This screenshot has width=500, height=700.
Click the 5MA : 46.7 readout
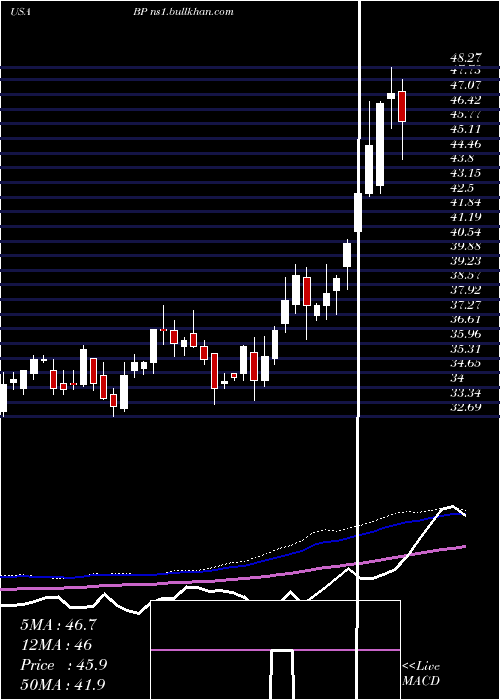[58, 625]
